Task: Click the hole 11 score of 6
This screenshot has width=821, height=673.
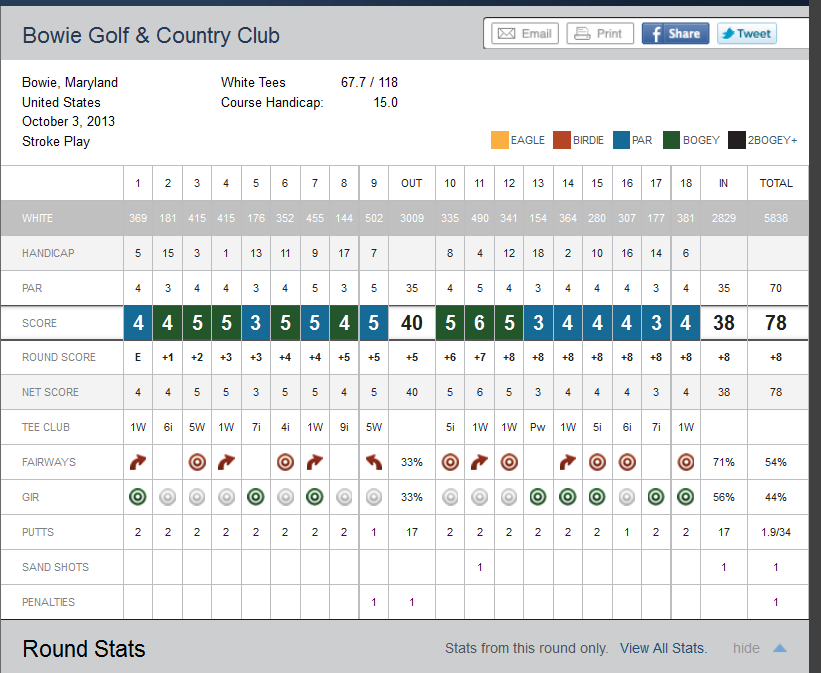Action: (x=480, y=323)
